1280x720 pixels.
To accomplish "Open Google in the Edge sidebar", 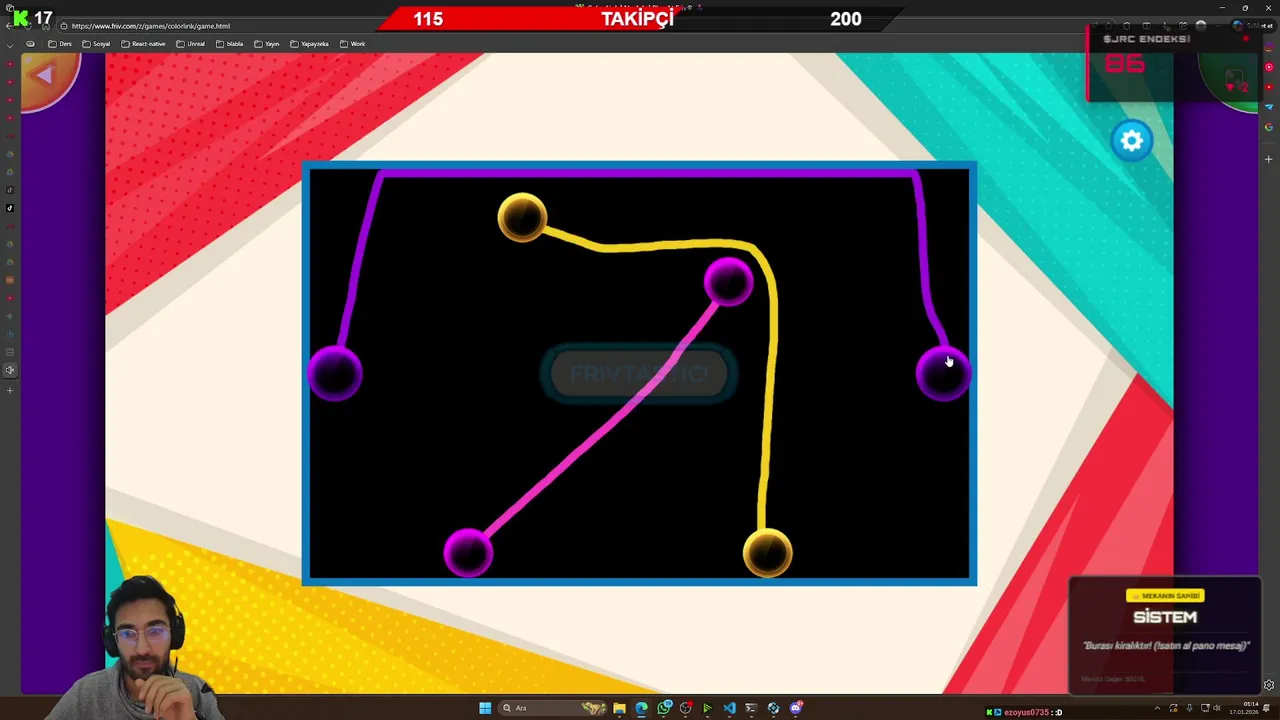I will click(x=1269, y=127).
